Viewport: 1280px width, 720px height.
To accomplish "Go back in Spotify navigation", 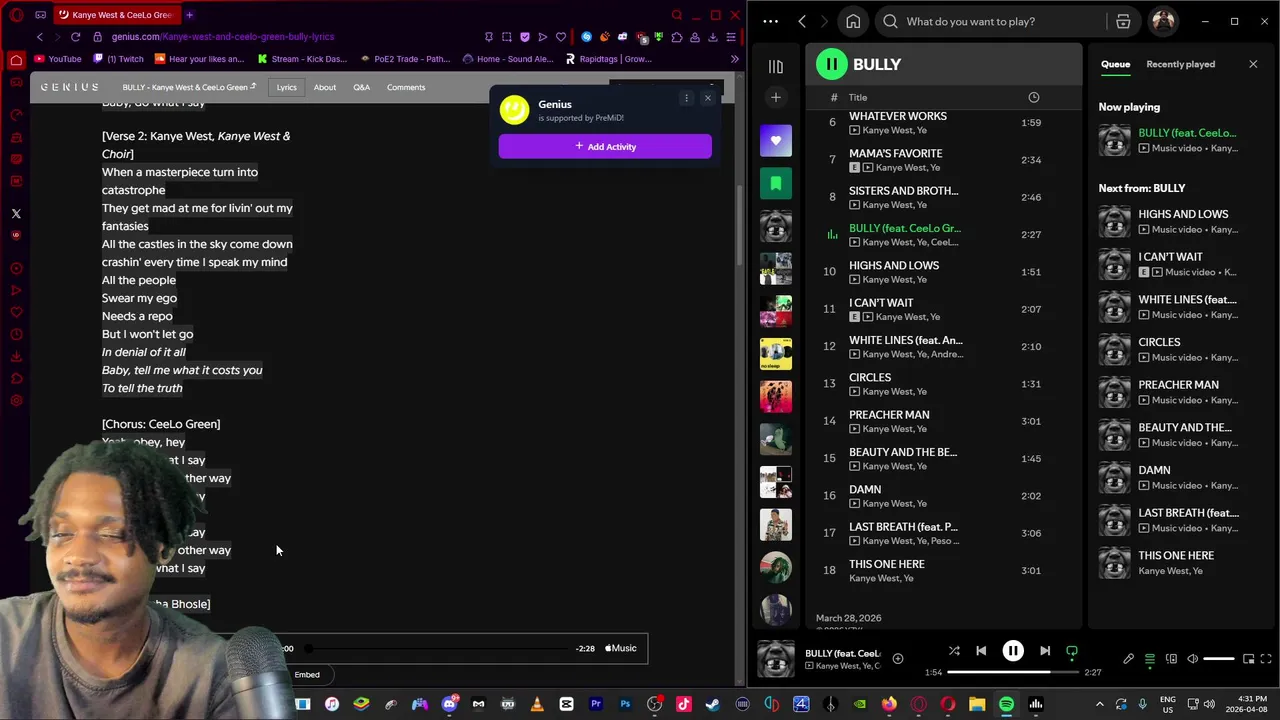I will [x=802, y=21].
